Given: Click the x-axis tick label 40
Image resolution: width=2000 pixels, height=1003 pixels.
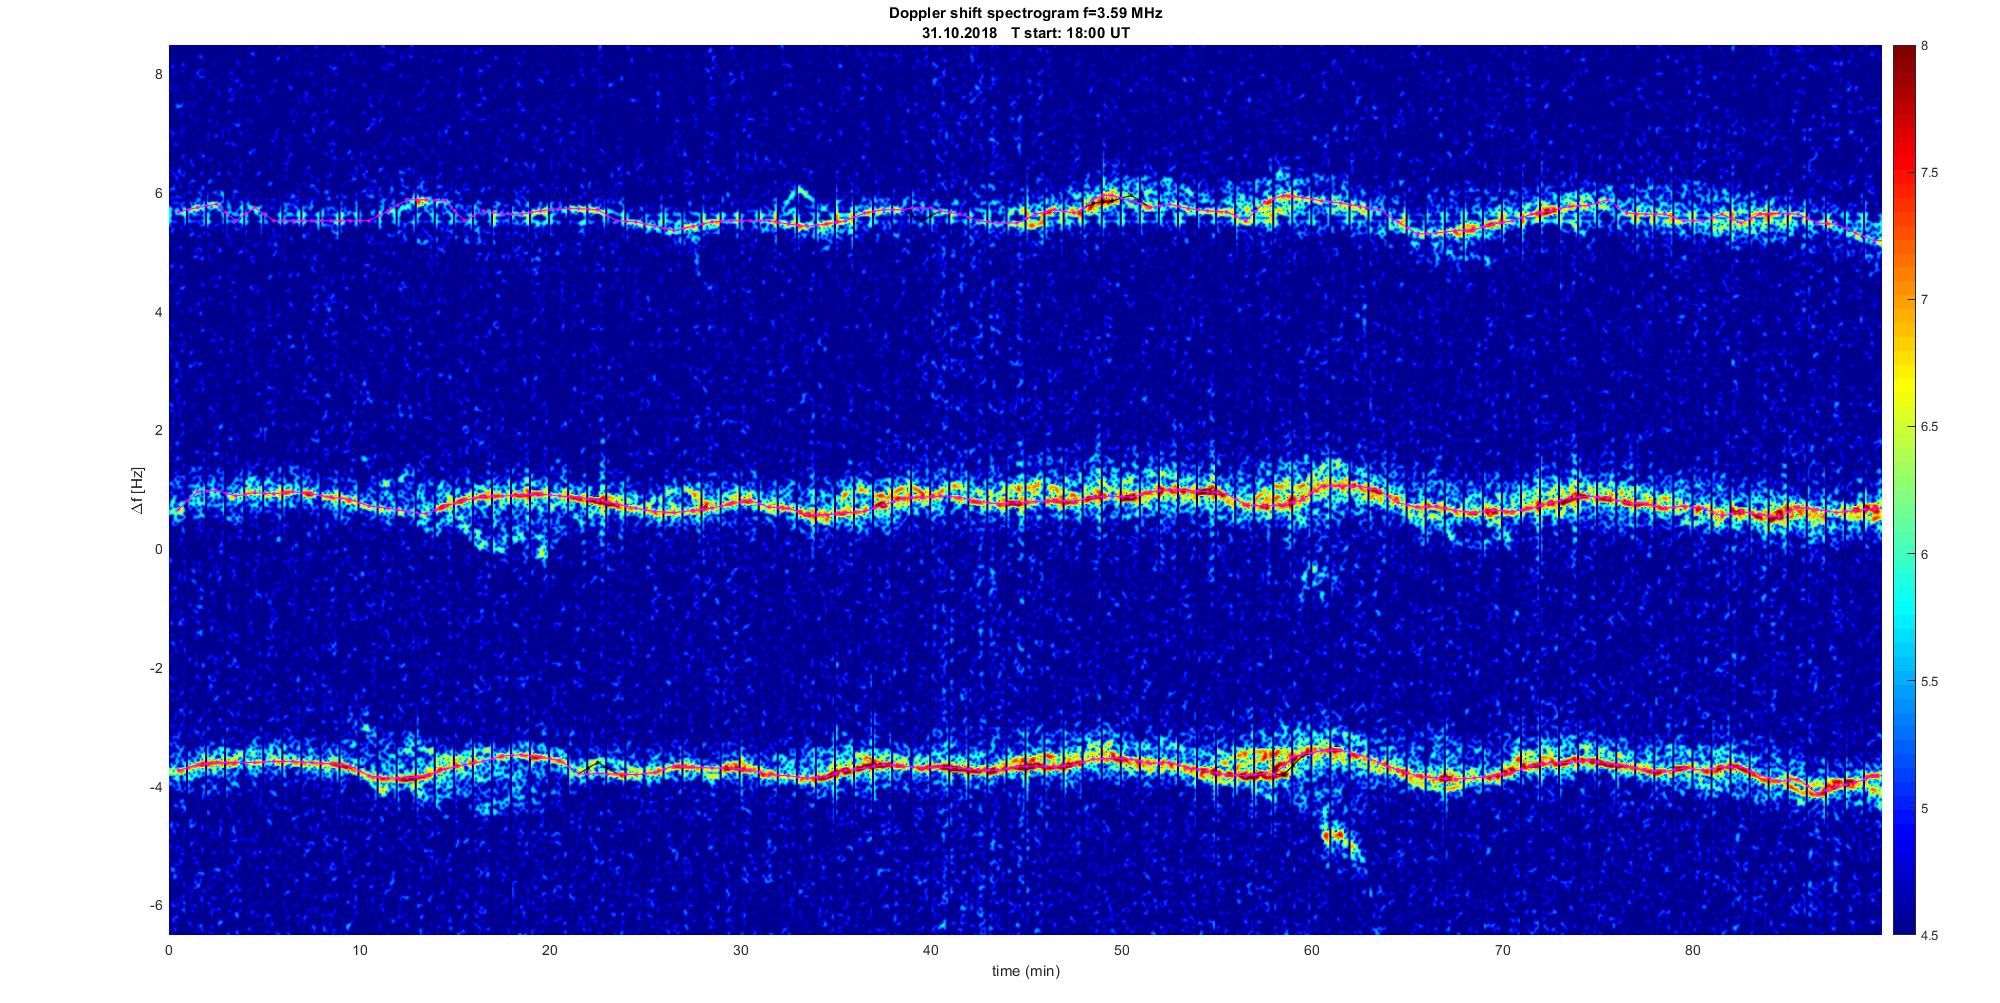Looking at the screenshot, I should (931, 950).
